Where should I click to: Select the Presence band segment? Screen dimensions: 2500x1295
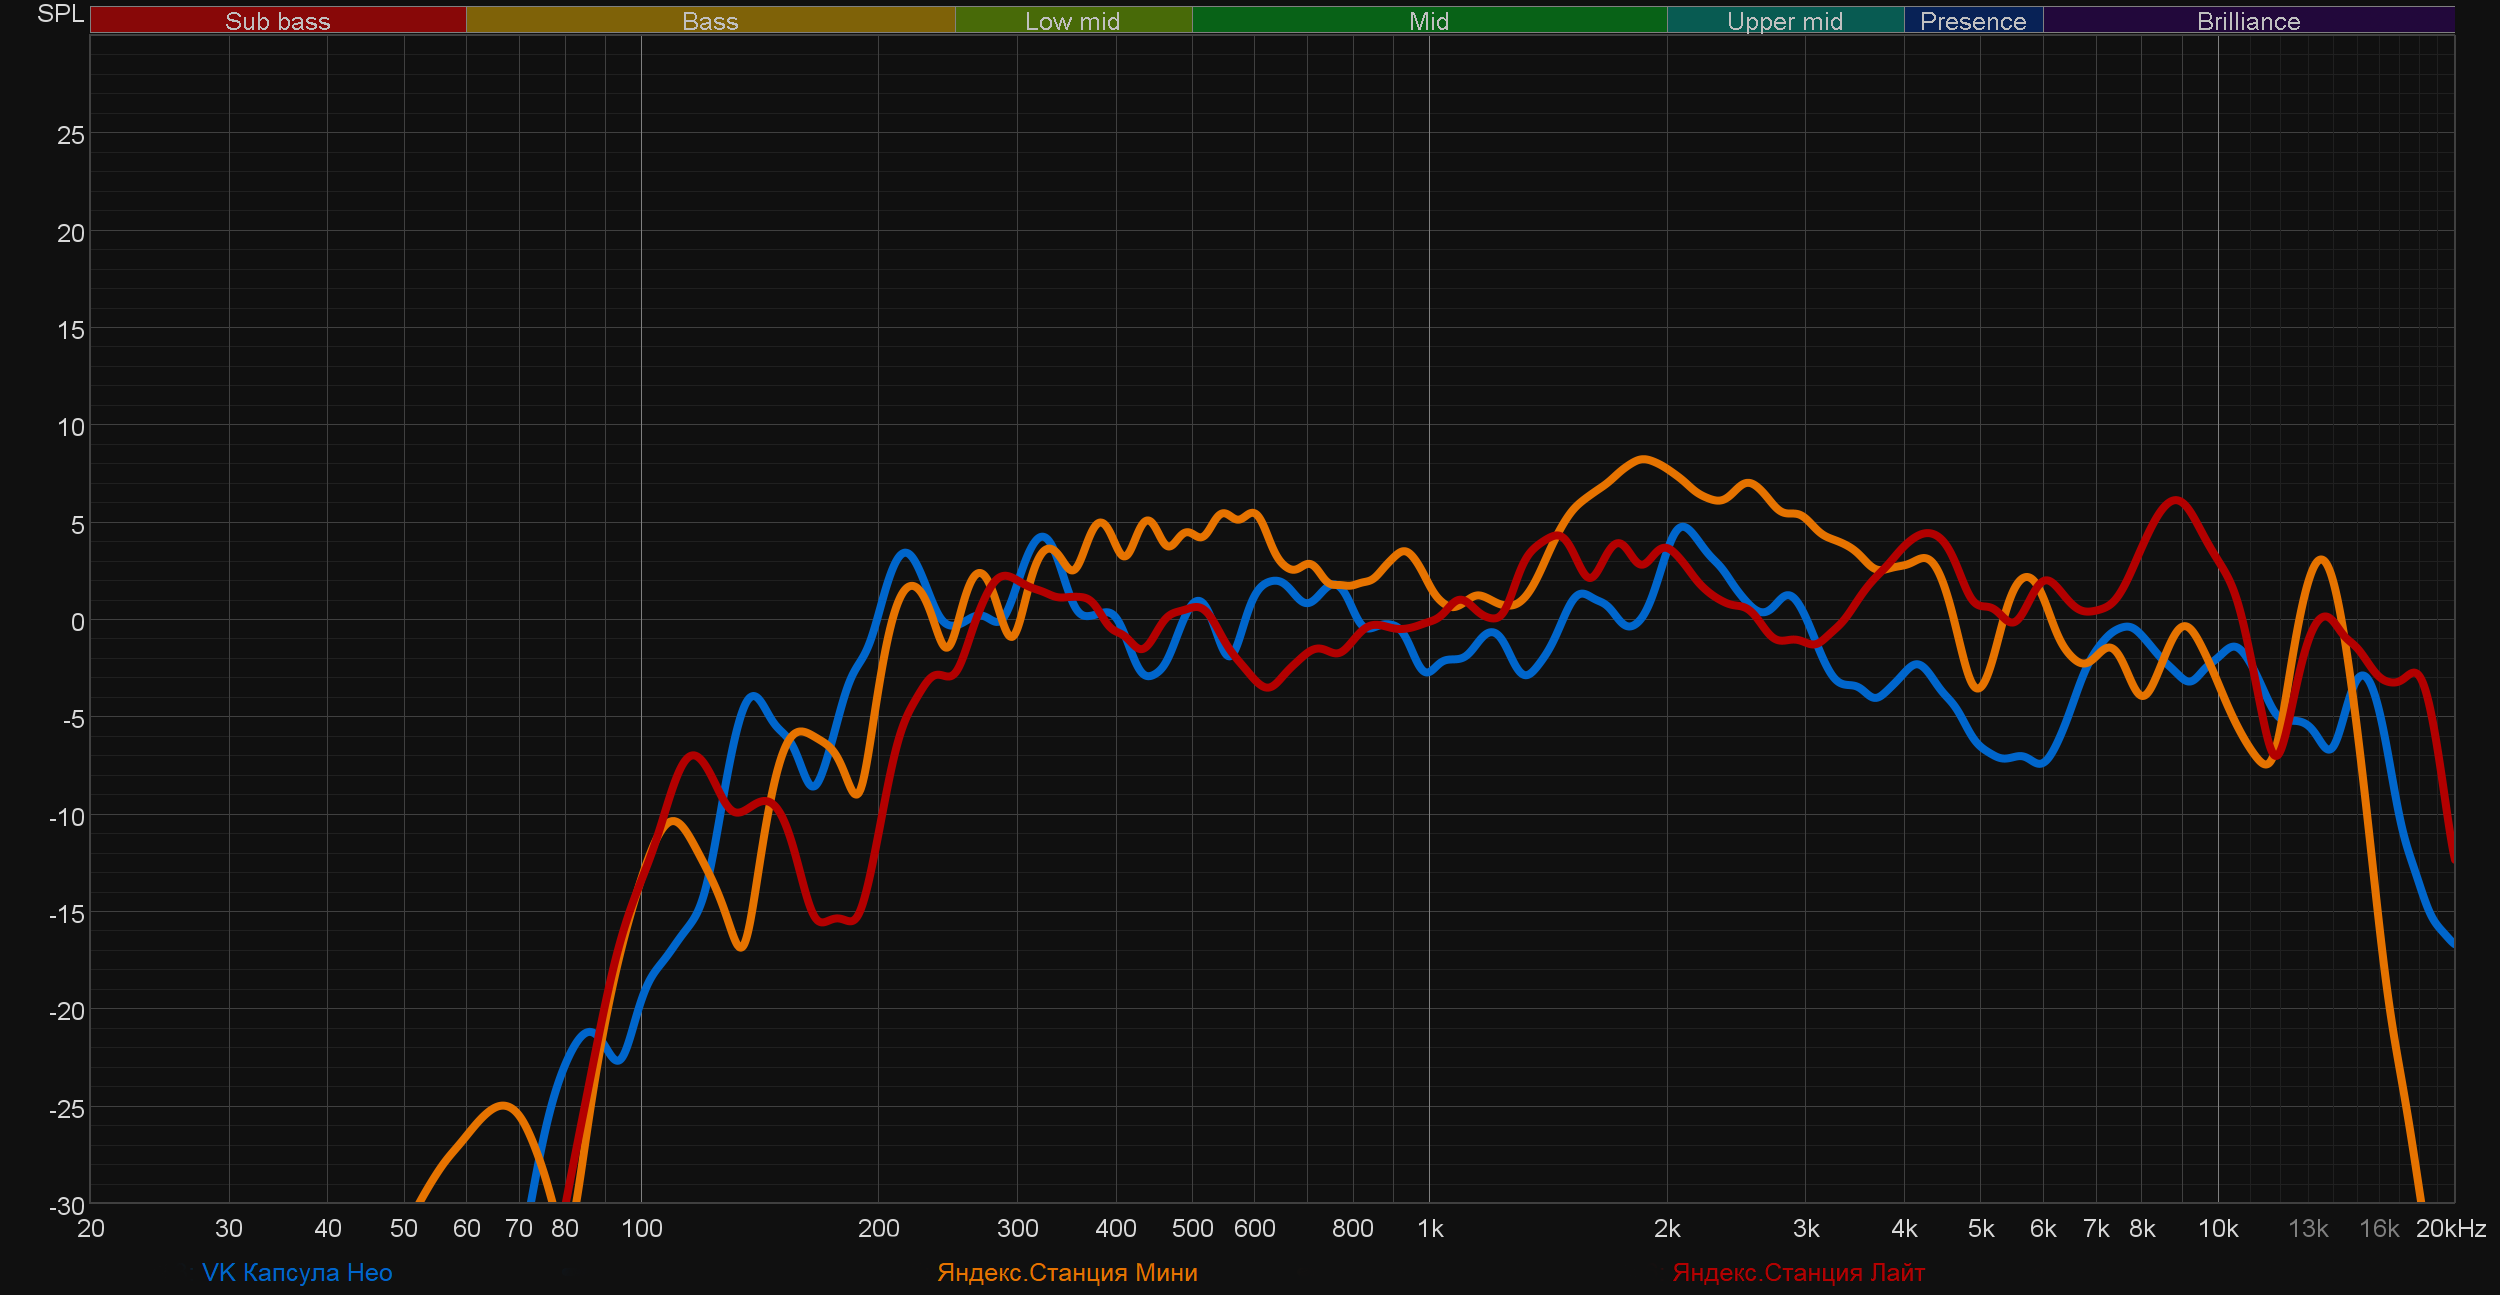1972,21
